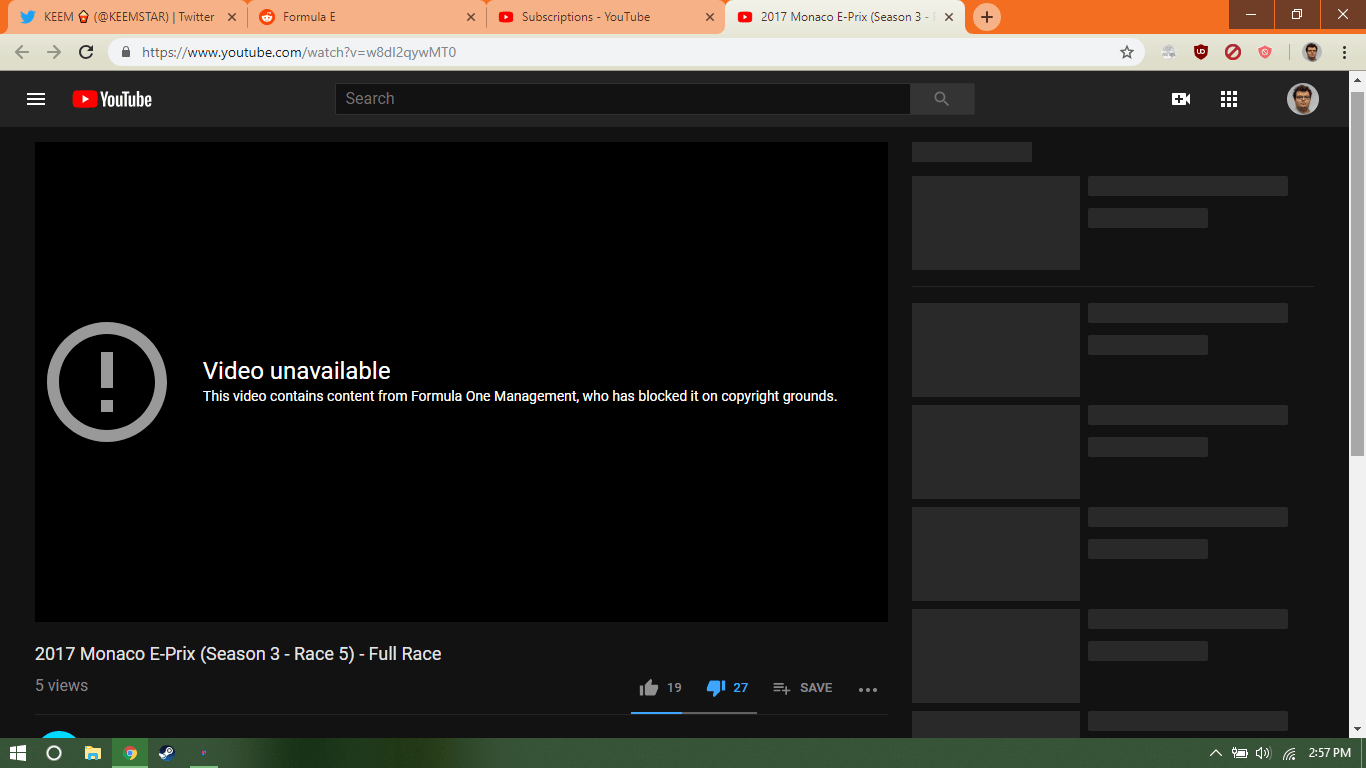The height and width of the screenshot is (768, 1366).
Task: Open the YouTube guide hamburger menu
Action: (36, 99)
